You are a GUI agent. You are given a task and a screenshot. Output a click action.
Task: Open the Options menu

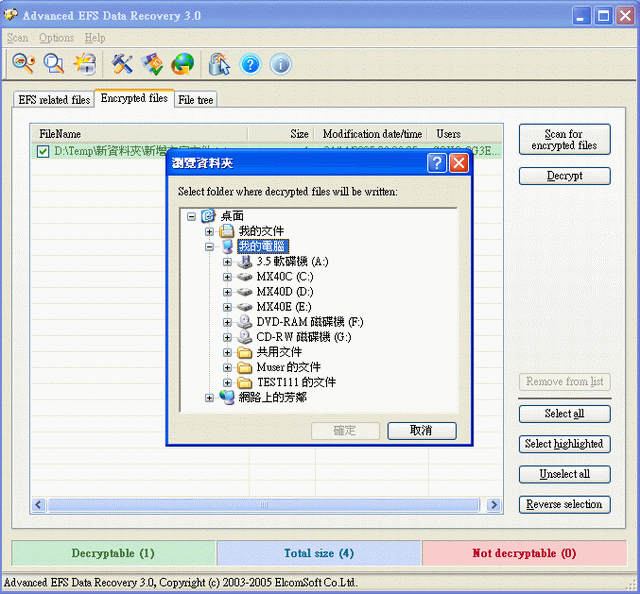pos(56,38)
